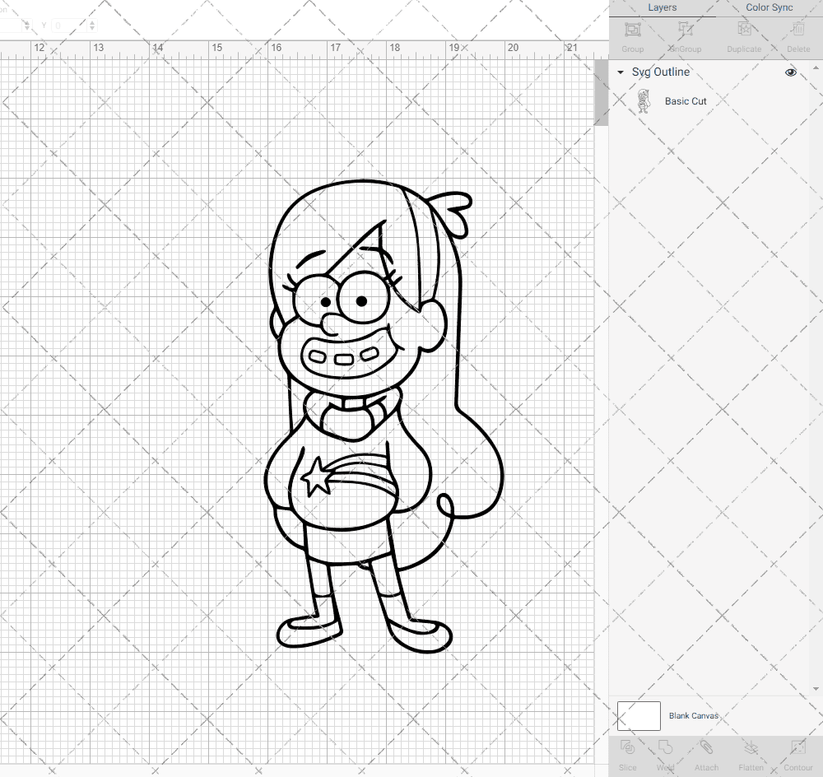The height and width of the screenshot is (777, 823).
Task: Click the Blank Canvas color swatch
Action: [x=640, y=716]
